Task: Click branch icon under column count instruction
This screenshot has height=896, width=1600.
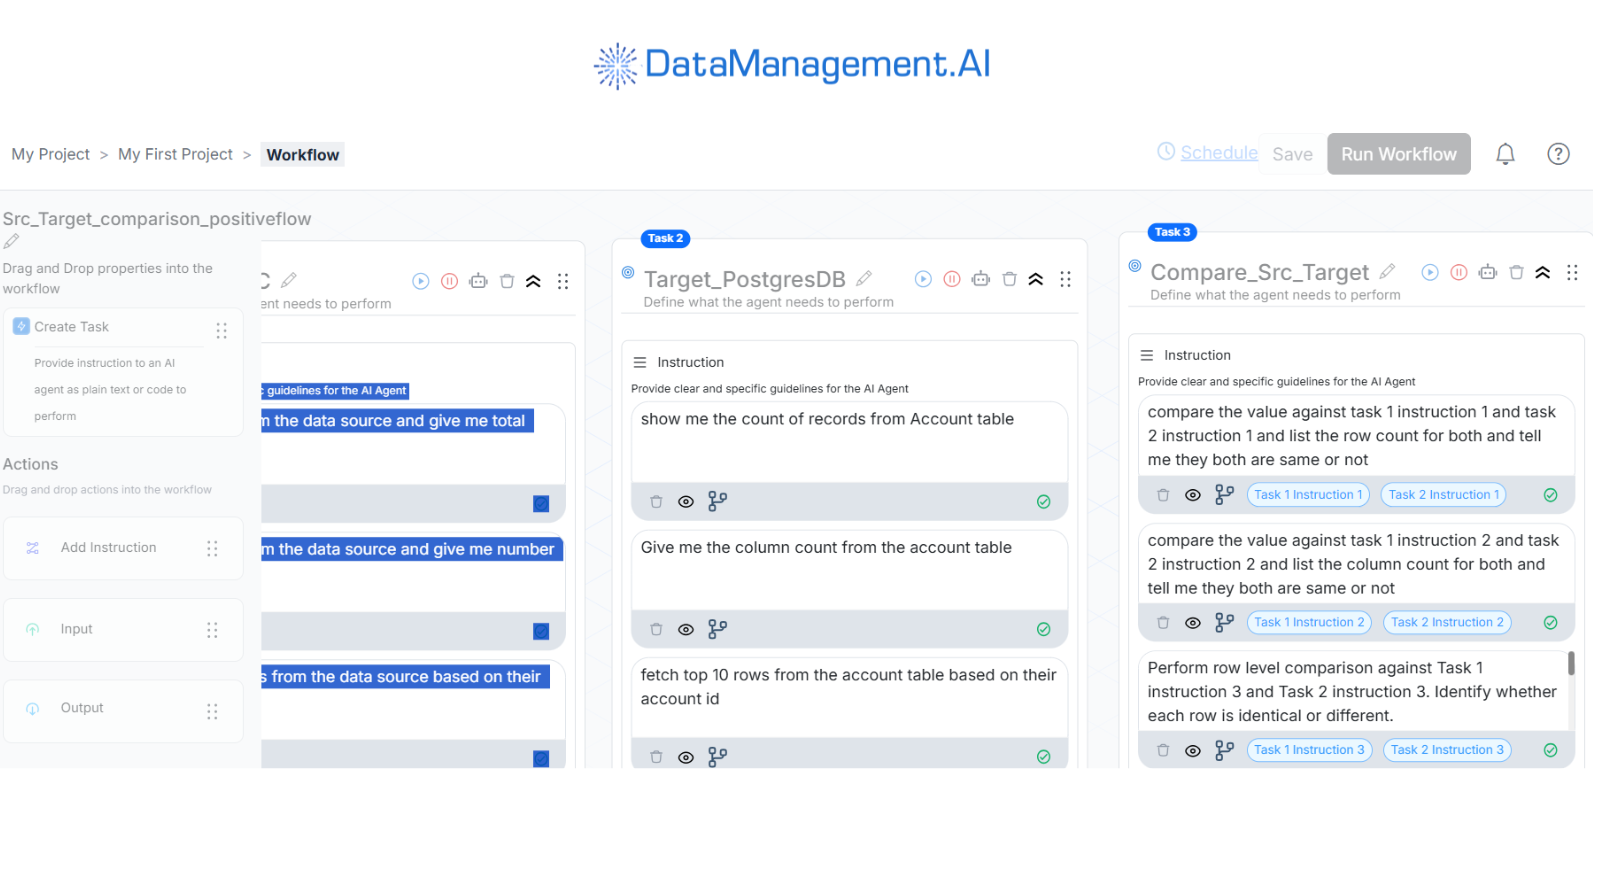Action: 717,629
